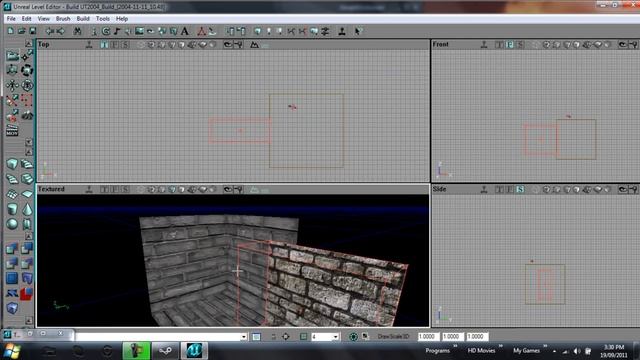Select the Brush Rotate tool

pos(27,70)
